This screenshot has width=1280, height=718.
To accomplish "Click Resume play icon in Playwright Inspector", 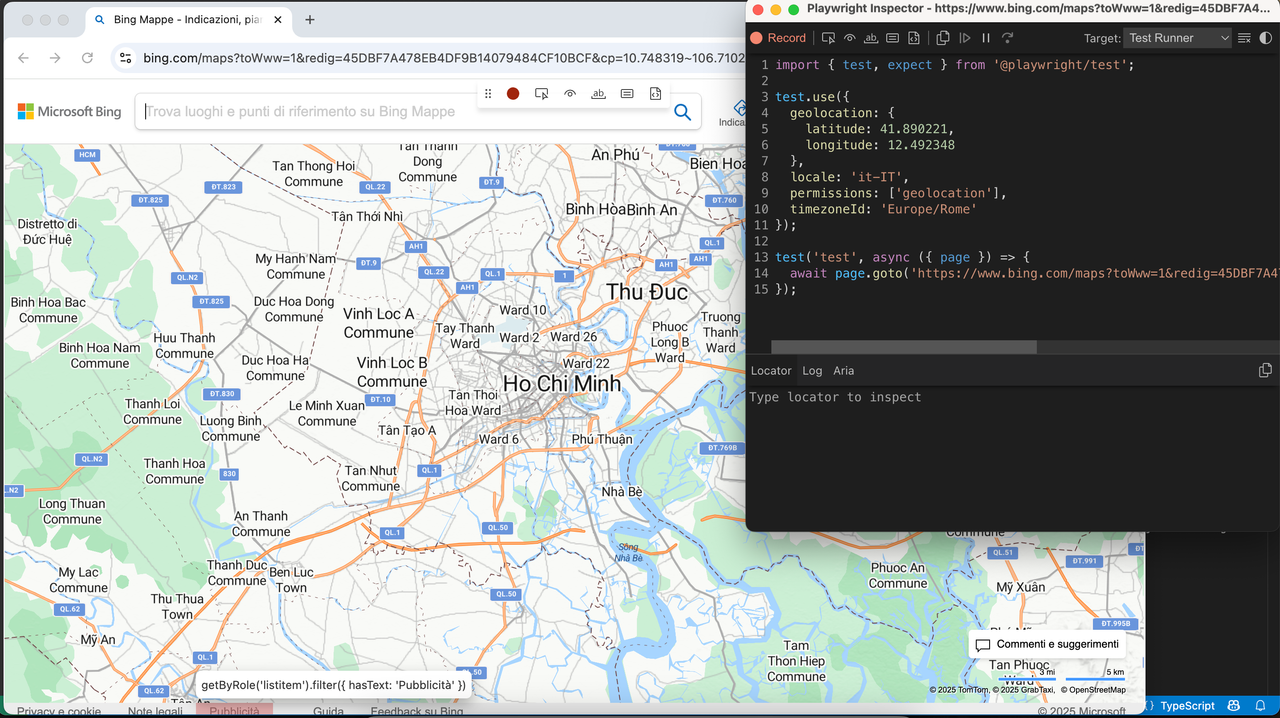I will pyautogui.click(x=965, y=38).
